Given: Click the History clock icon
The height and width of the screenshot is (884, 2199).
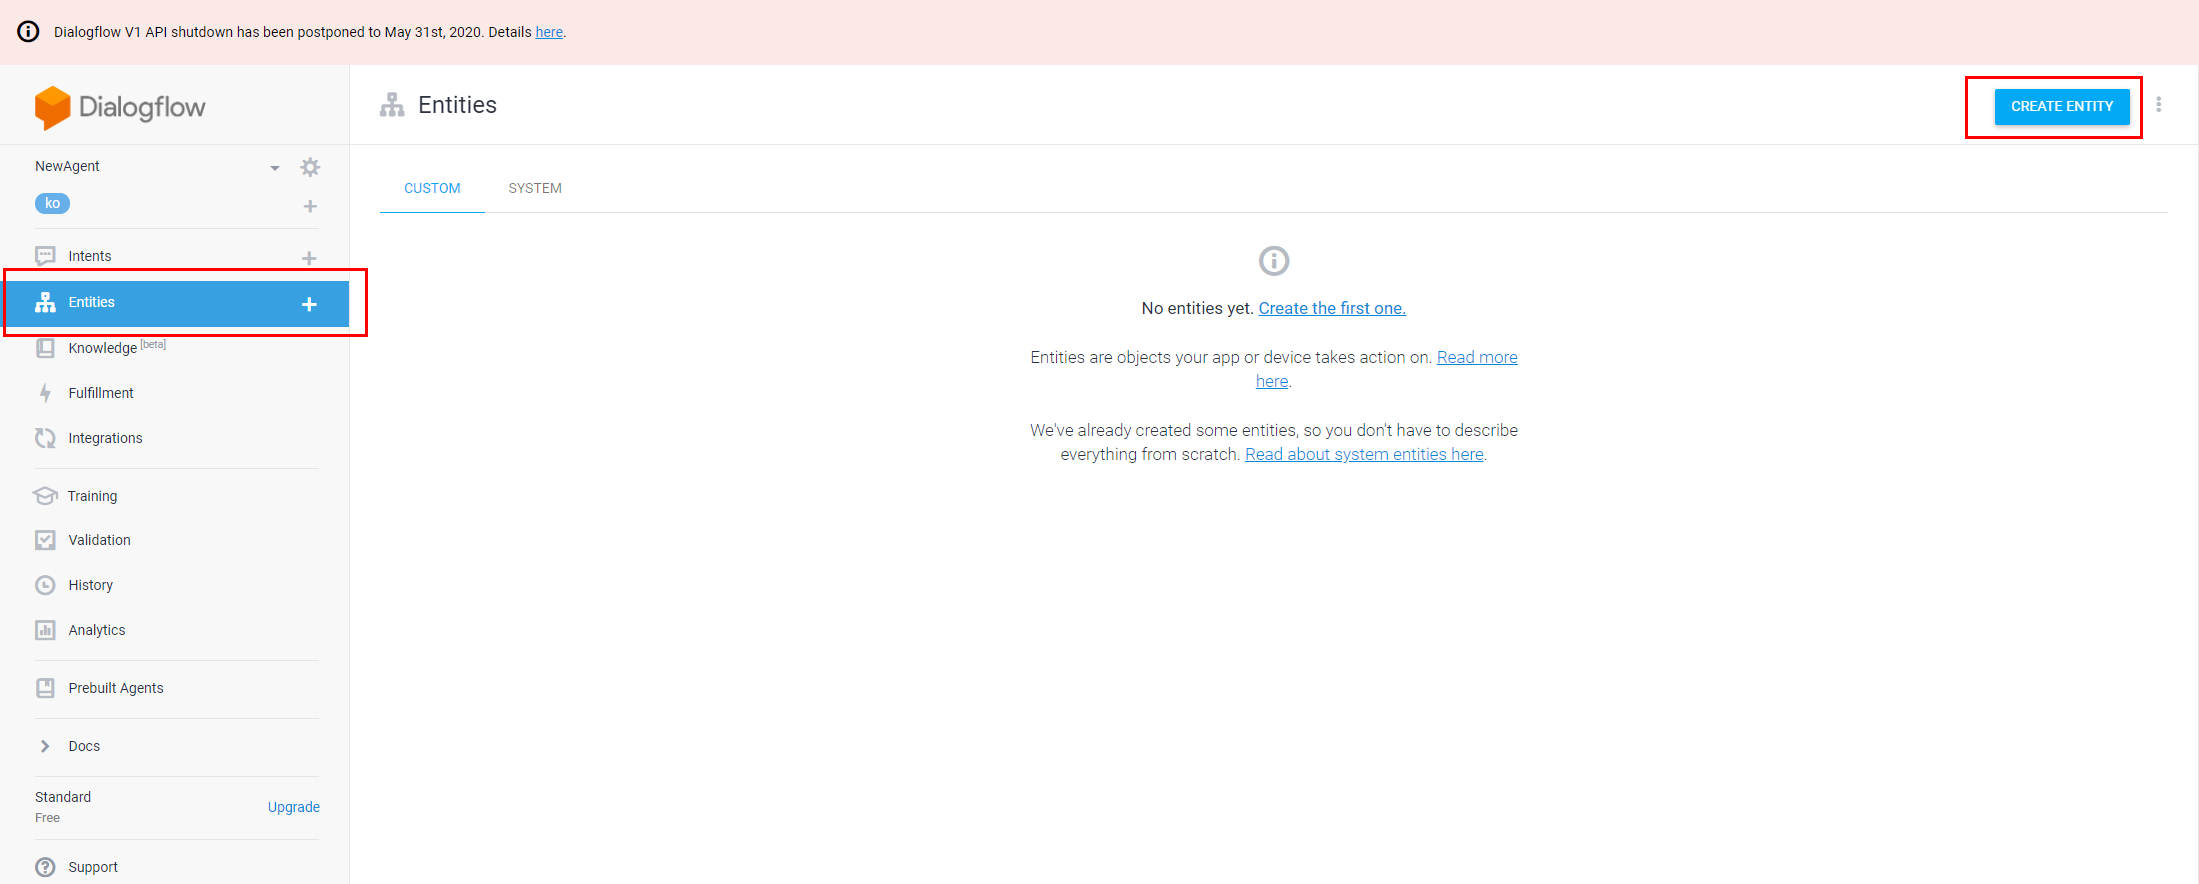Looking at the screenshot, I should pyautogui.click(x=45, y=585).
